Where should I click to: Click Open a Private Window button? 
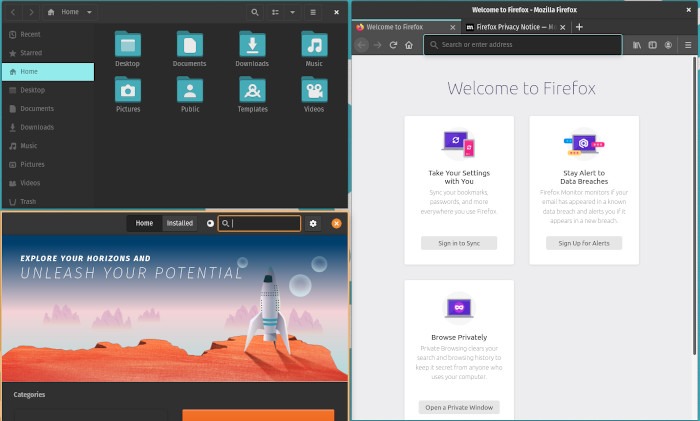tap(459, 408)
